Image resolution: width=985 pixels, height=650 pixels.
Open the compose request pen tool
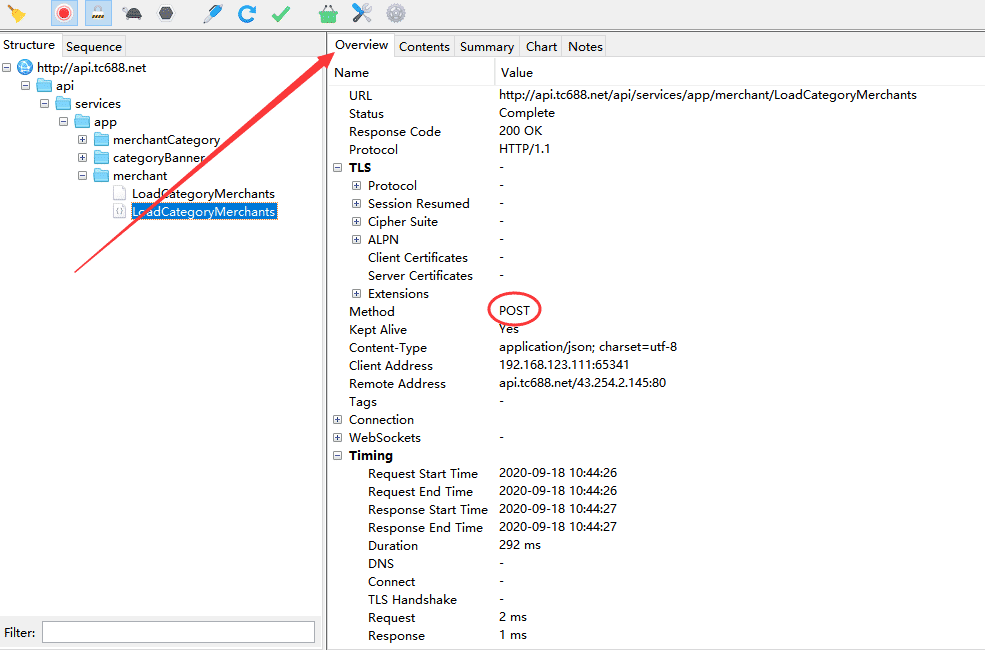212,13
